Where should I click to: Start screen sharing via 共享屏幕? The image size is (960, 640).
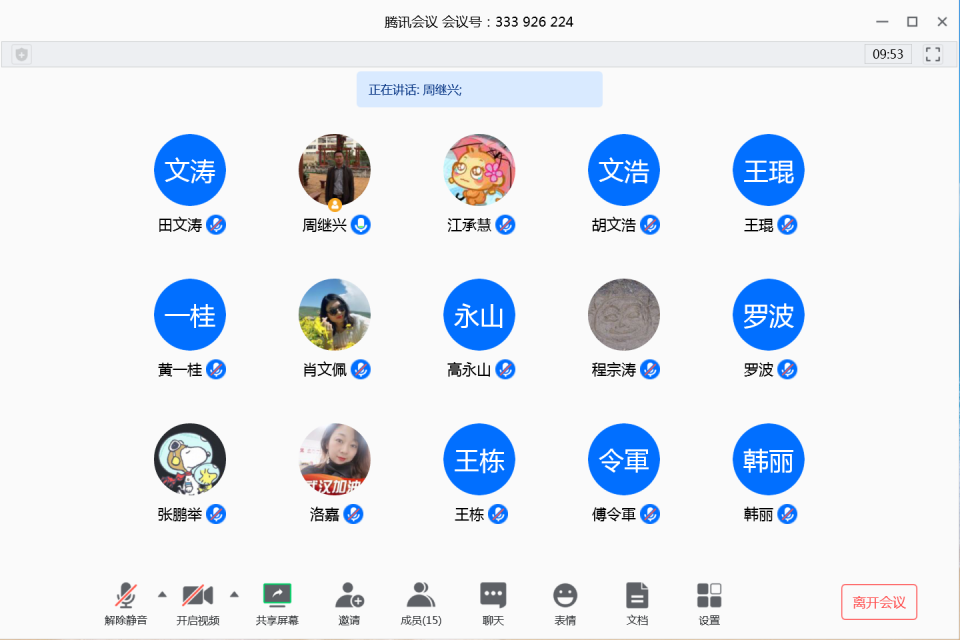point(277,603)
